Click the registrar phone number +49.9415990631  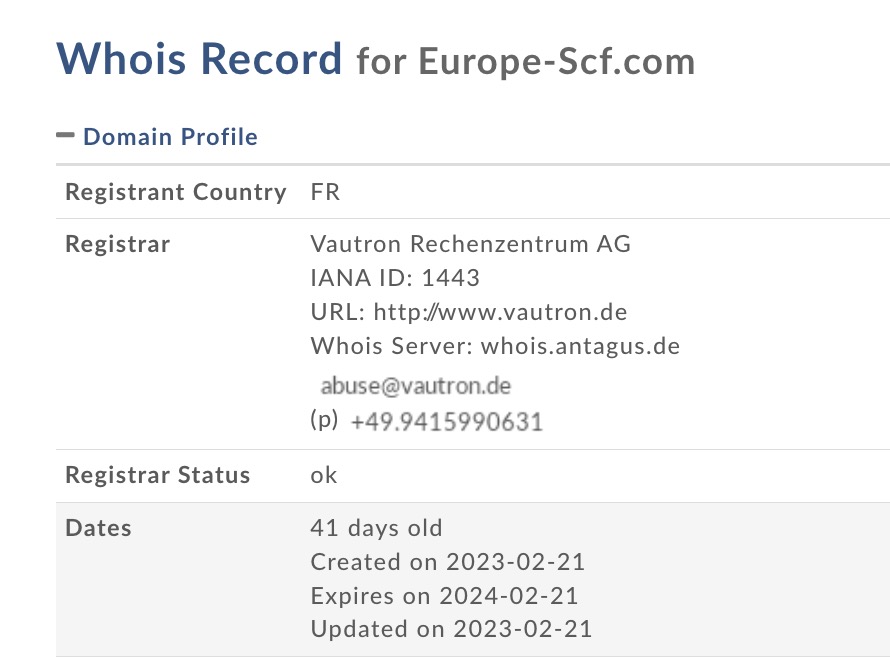pos(446,422)
